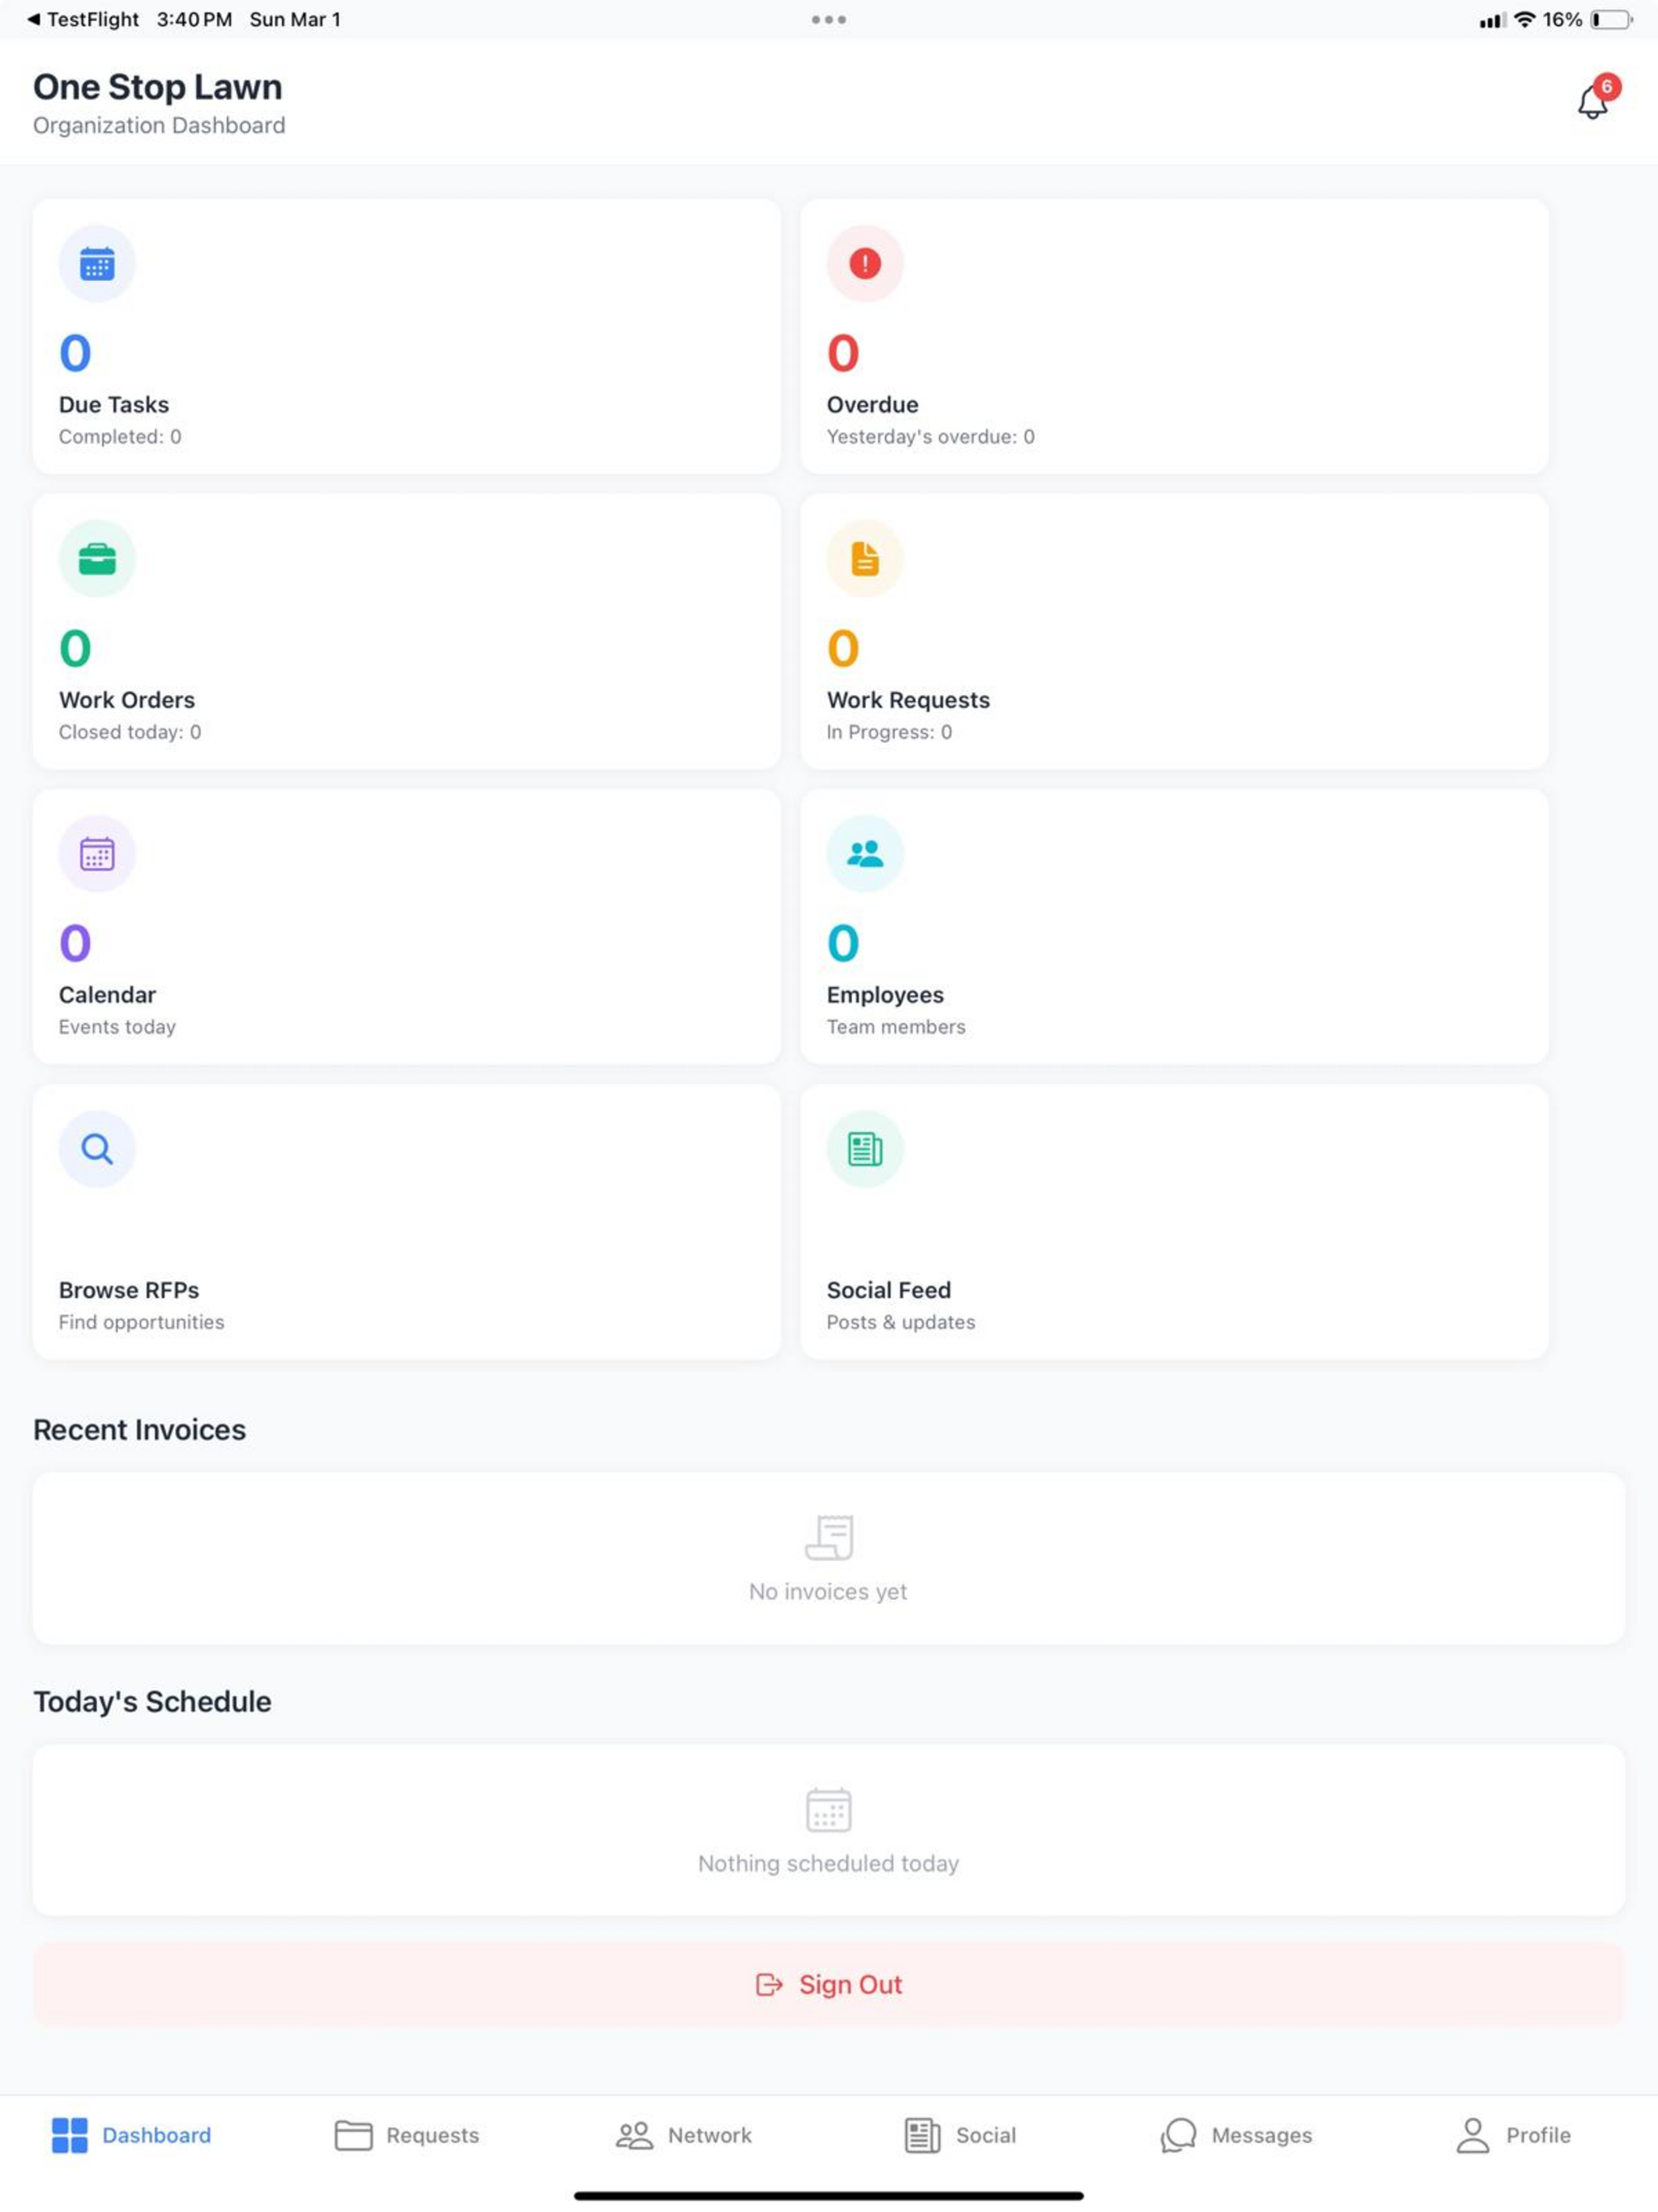Click the 'Events today' text
Viewport: 1658px width, 2212px height.
(x=117, y=1027)
